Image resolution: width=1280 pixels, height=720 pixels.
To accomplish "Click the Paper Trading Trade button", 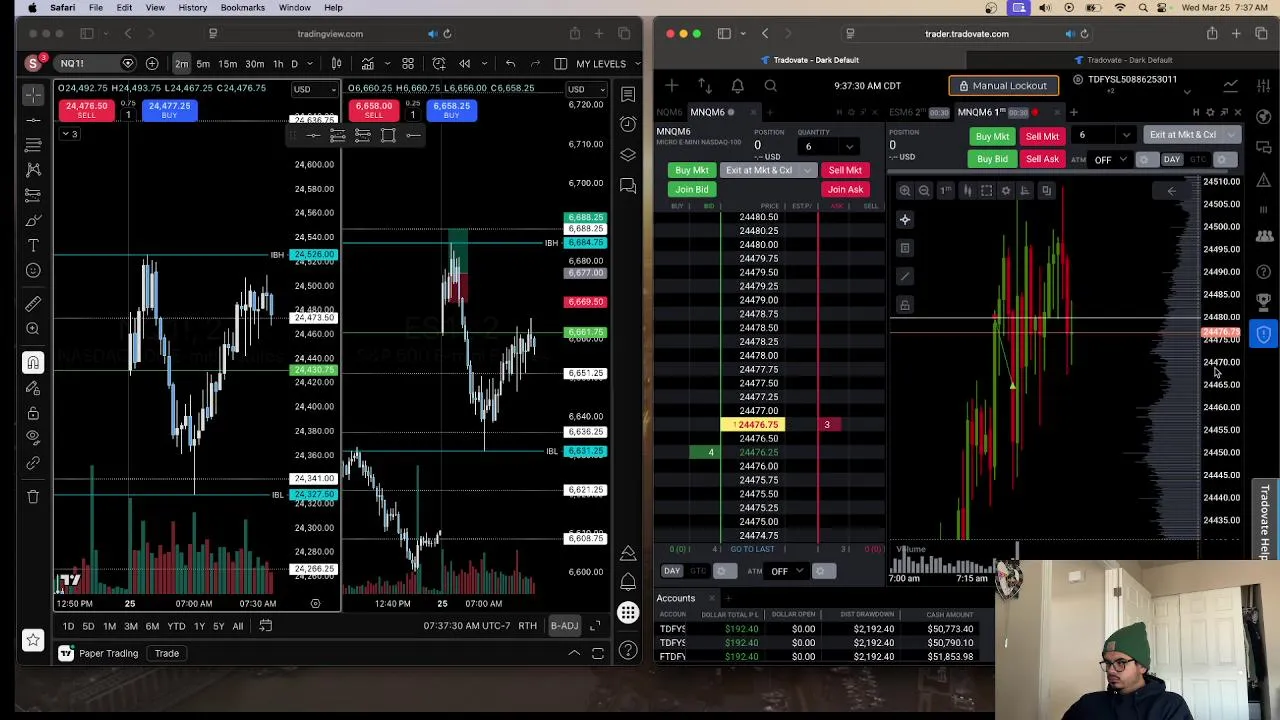I will tap(166, 654).
